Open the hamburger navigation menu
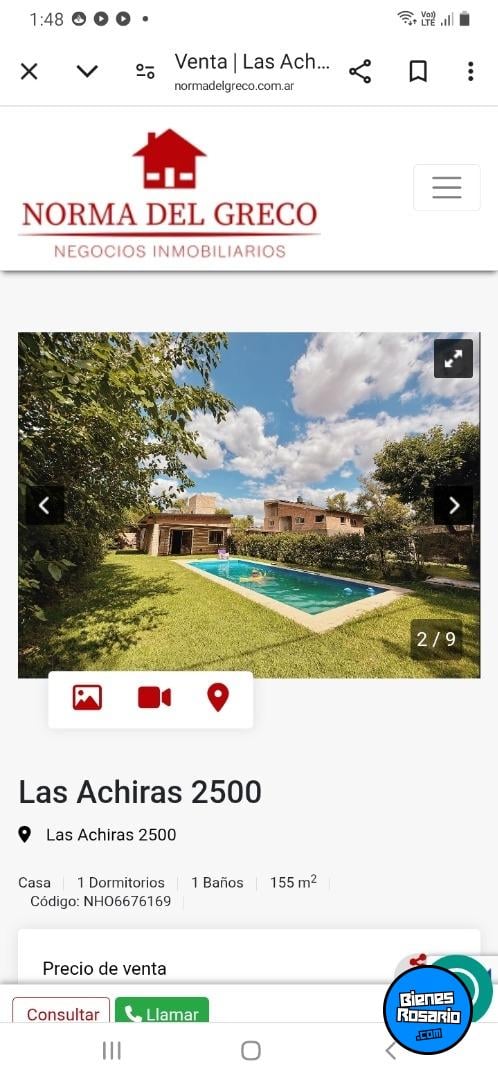Screen dimensions: 498x1080 click(x=447, y=187)
